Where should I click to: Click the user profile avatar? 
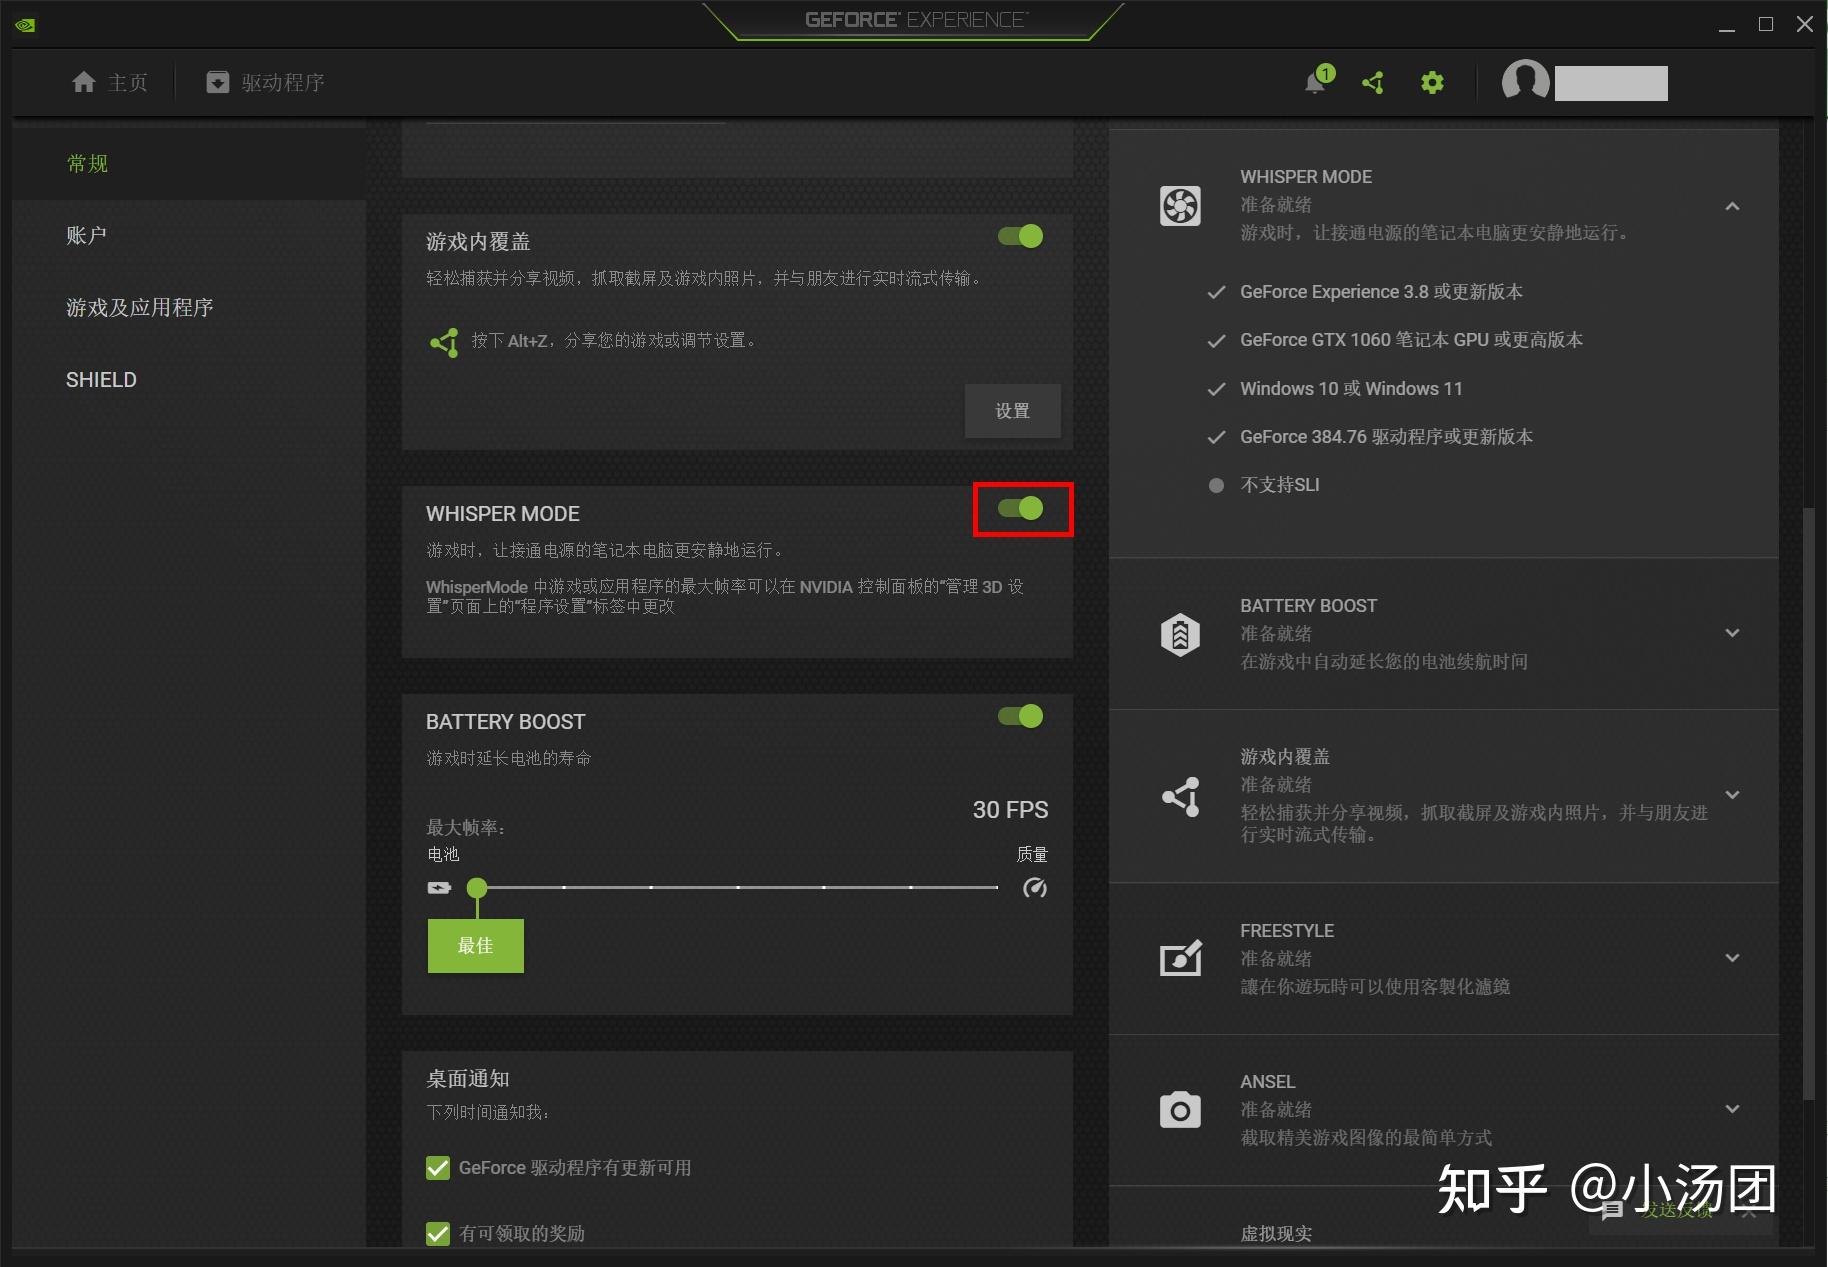tap(1524, 82)
